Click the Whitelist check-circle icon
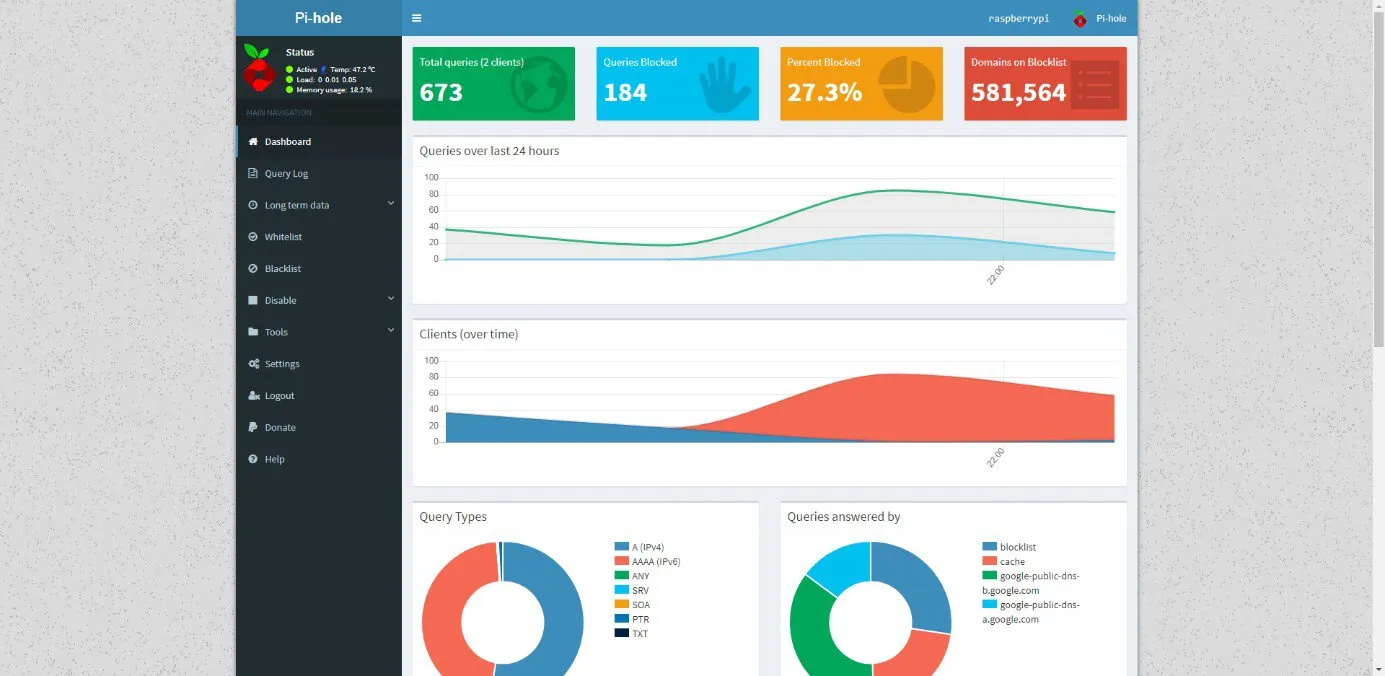Viewport: 1385px width, 676px height. point(253,237)
